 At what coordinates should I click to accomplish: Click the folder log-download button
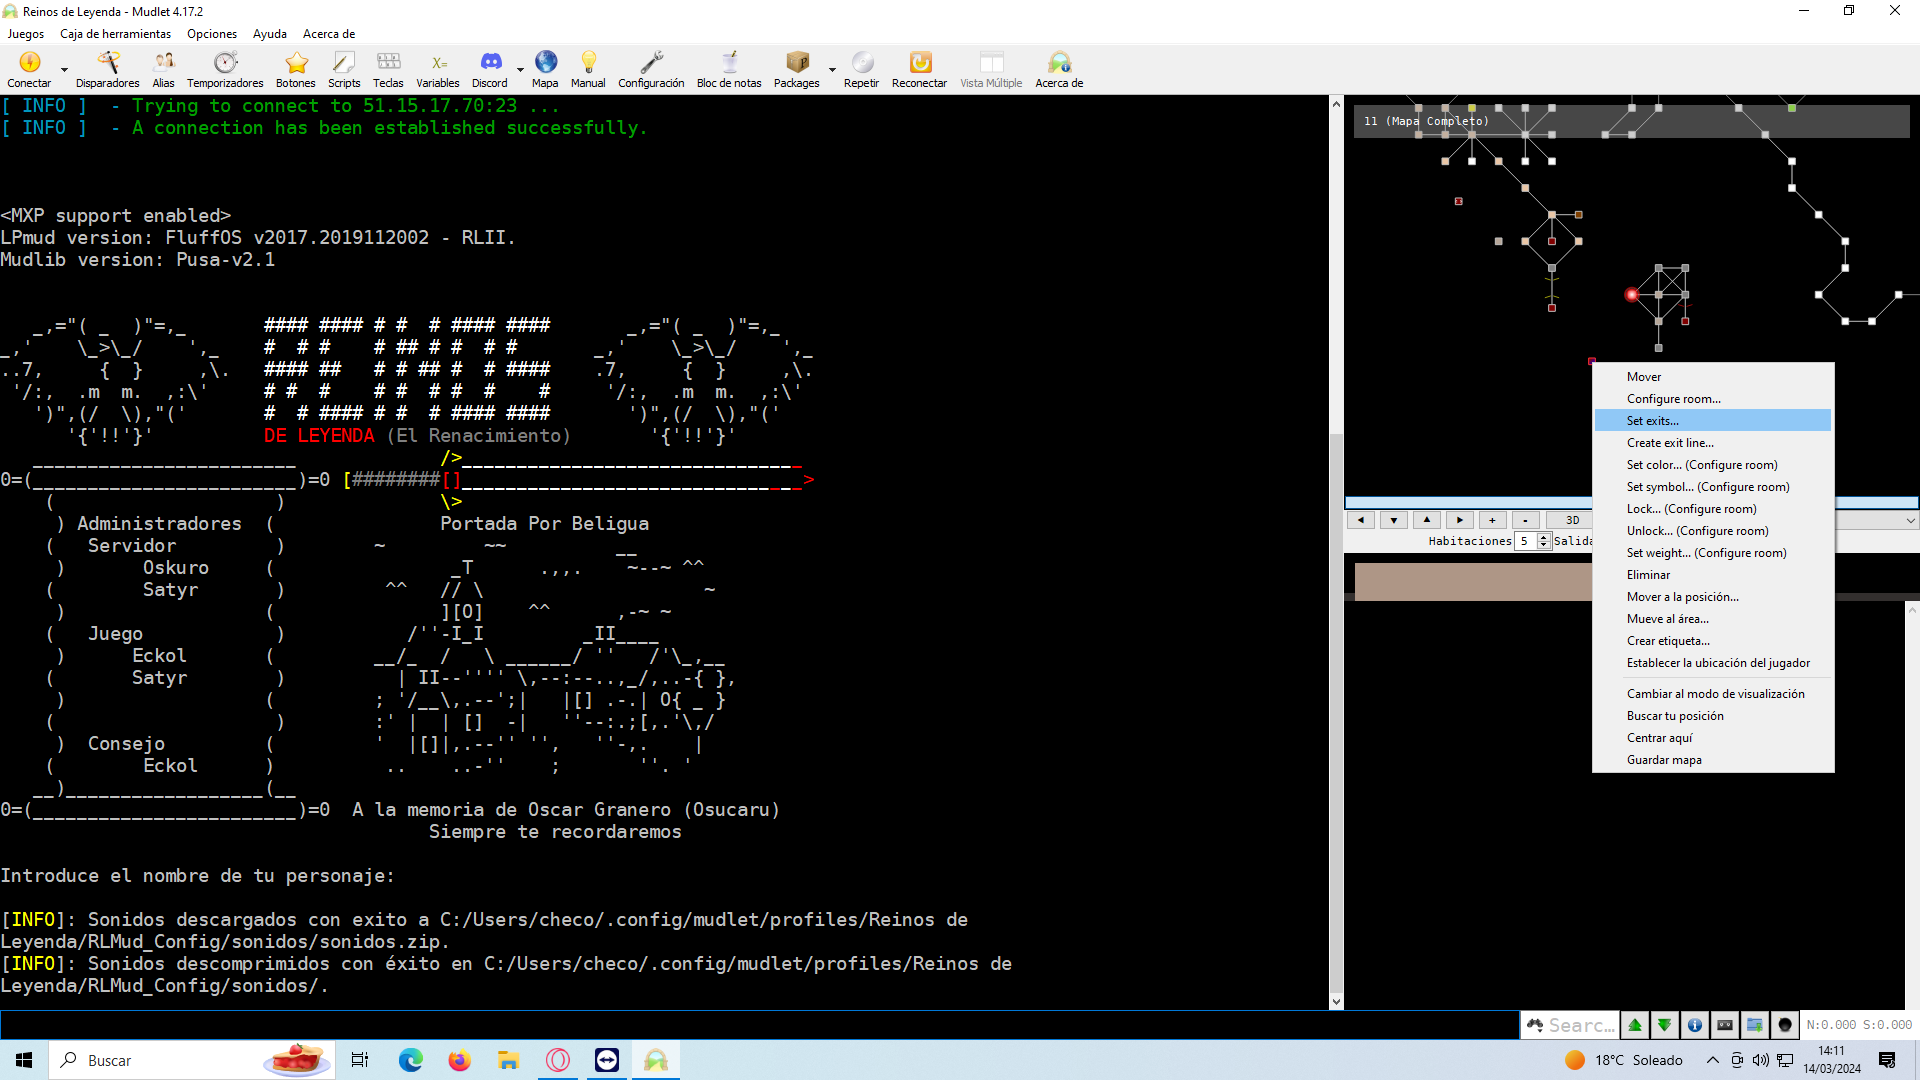point(1755,1025)
